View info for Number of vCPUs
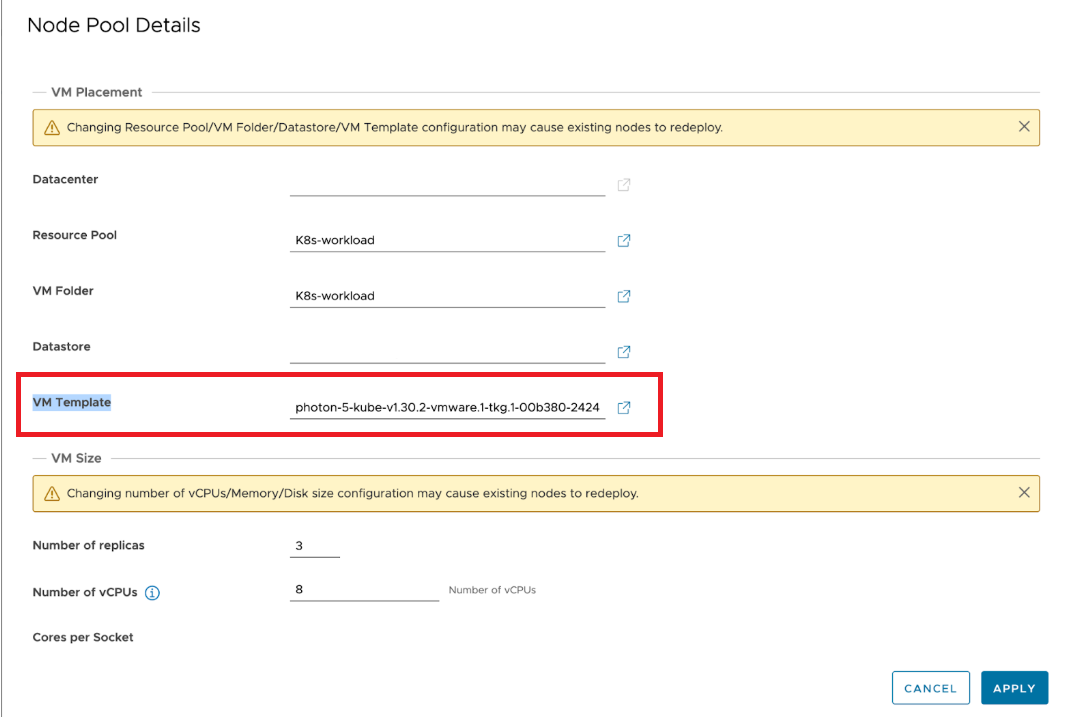 153,593
